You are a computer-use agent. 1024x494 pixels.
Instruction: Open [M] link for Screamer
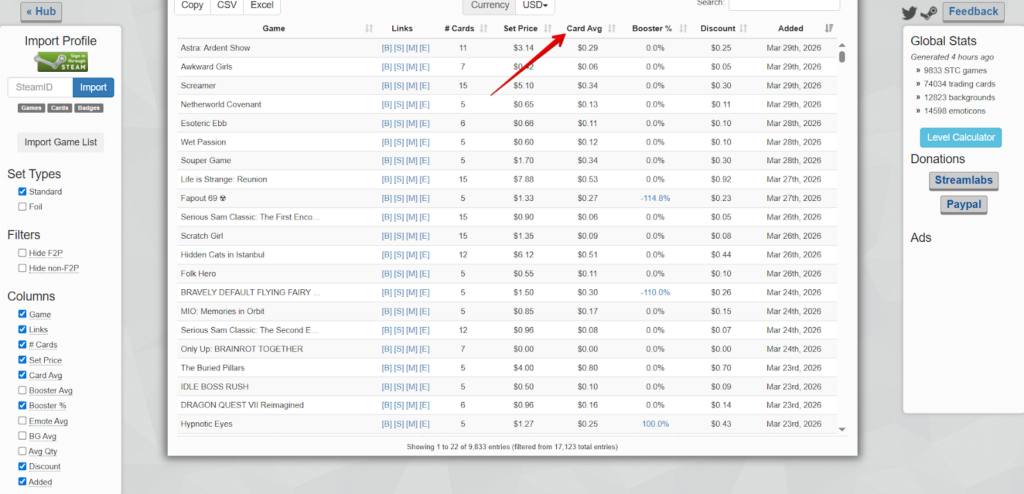[x=411, y=86]
